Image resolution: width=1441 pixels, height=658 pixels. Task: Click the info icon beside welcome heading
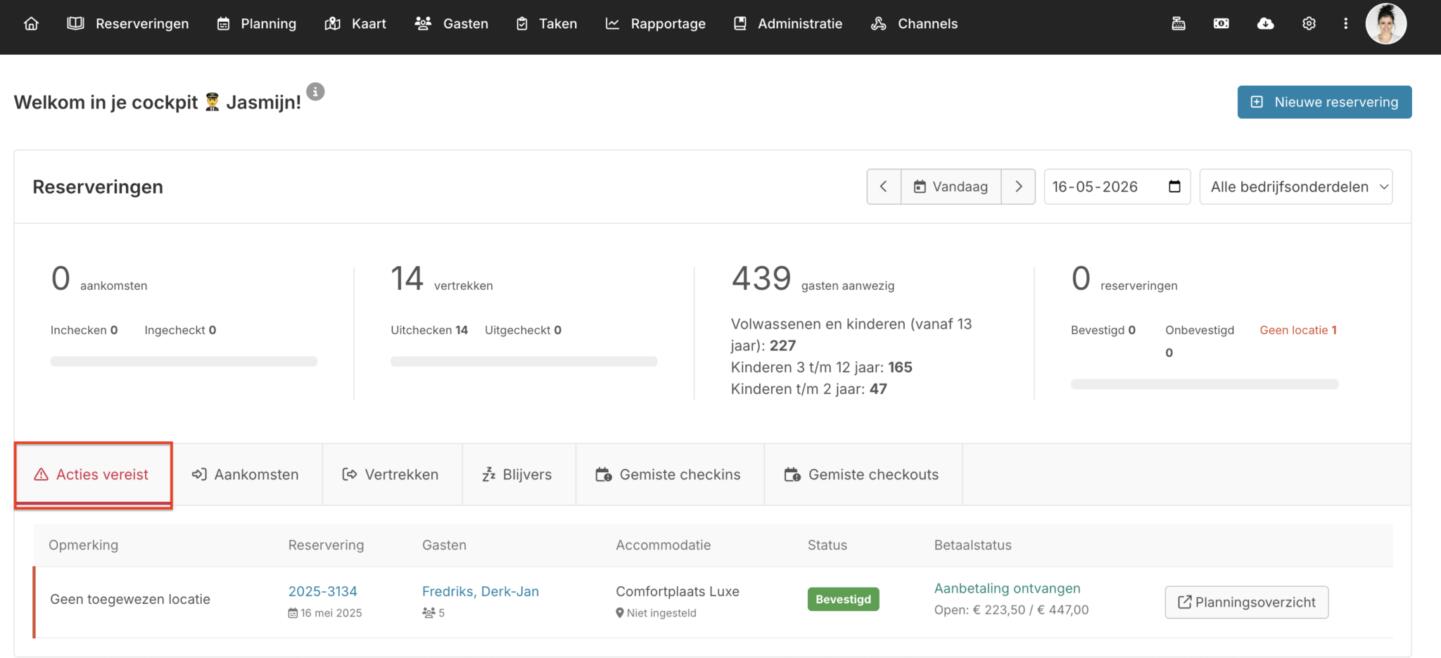pos(315,92)
